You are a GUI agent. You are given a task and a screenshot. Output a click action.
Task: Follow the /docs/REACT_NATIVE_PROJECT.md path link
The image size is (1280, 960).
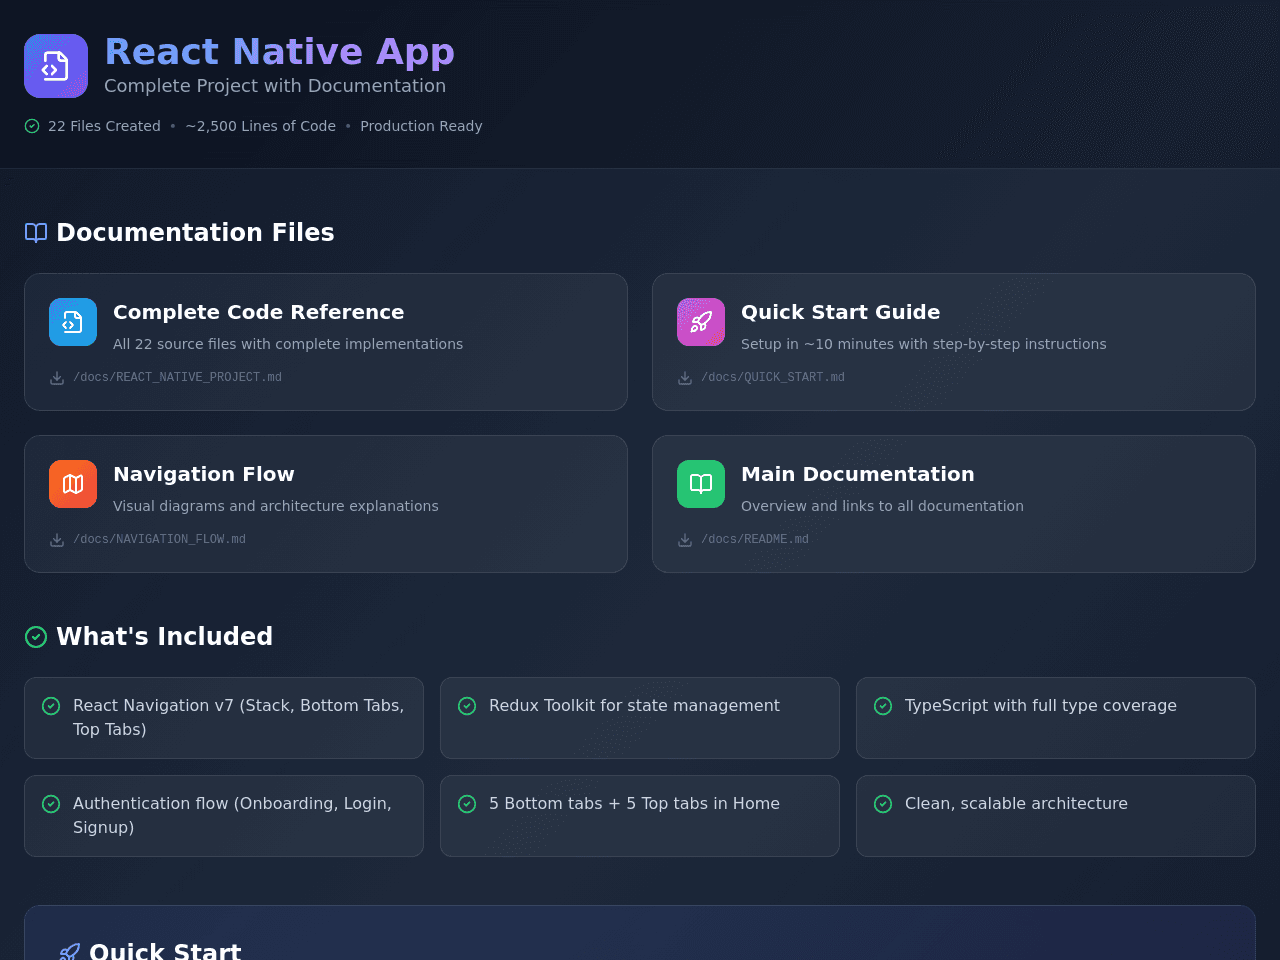(177, 378)
